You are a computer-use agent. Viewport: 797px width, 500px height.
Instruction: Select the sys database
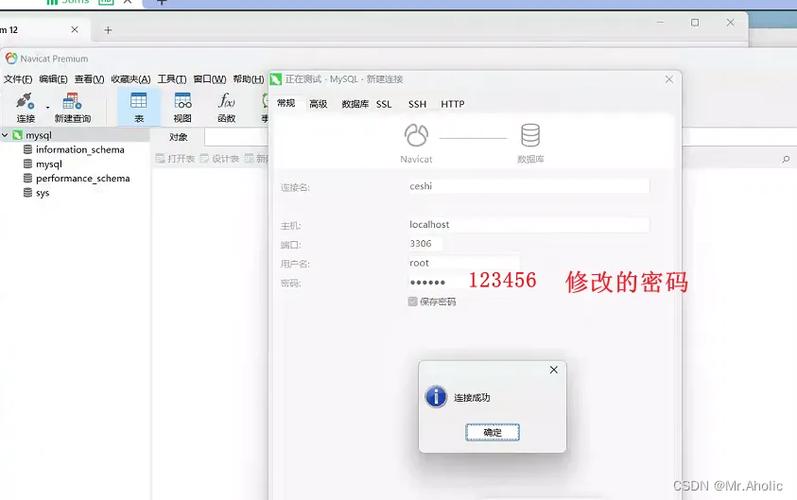pos(42,193)
